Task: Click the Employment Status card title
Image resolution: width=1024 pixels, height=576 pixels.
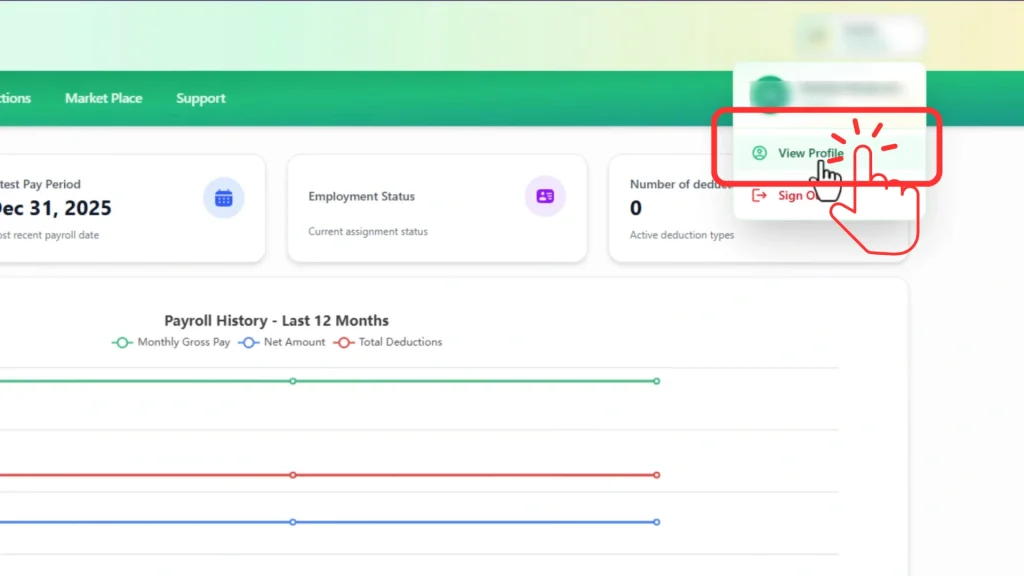Action: tap(361, 196)
